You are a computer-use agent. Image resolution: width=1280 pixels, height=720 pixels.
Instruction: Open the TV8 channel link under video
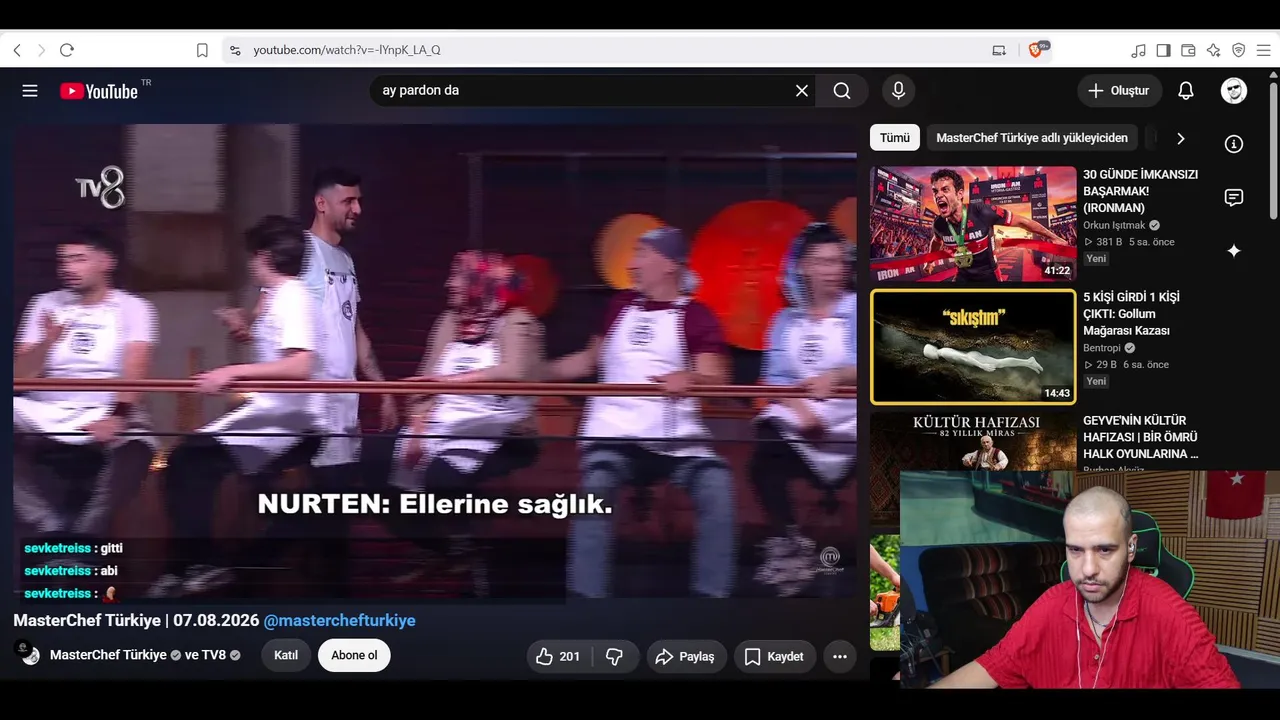tap(214, 655)
